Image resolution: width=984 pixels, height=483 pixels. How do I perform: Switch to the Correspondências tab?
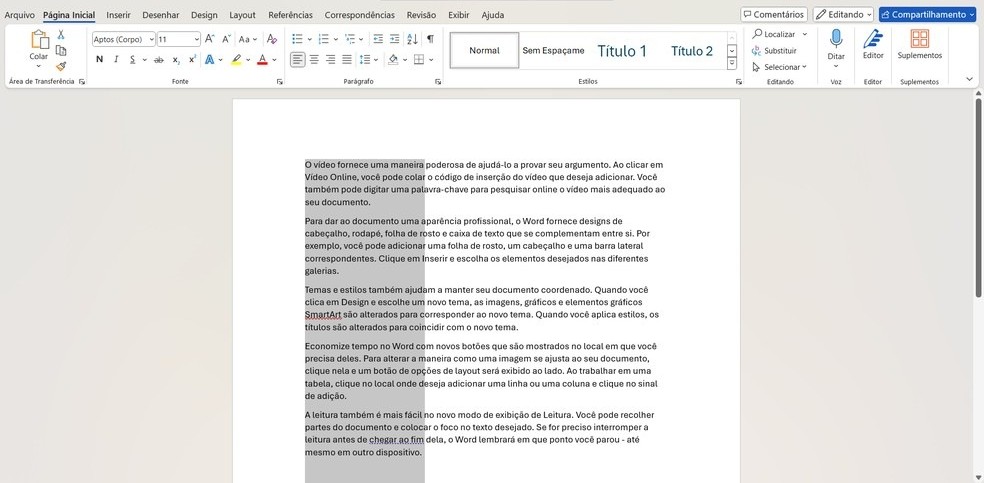360,15
